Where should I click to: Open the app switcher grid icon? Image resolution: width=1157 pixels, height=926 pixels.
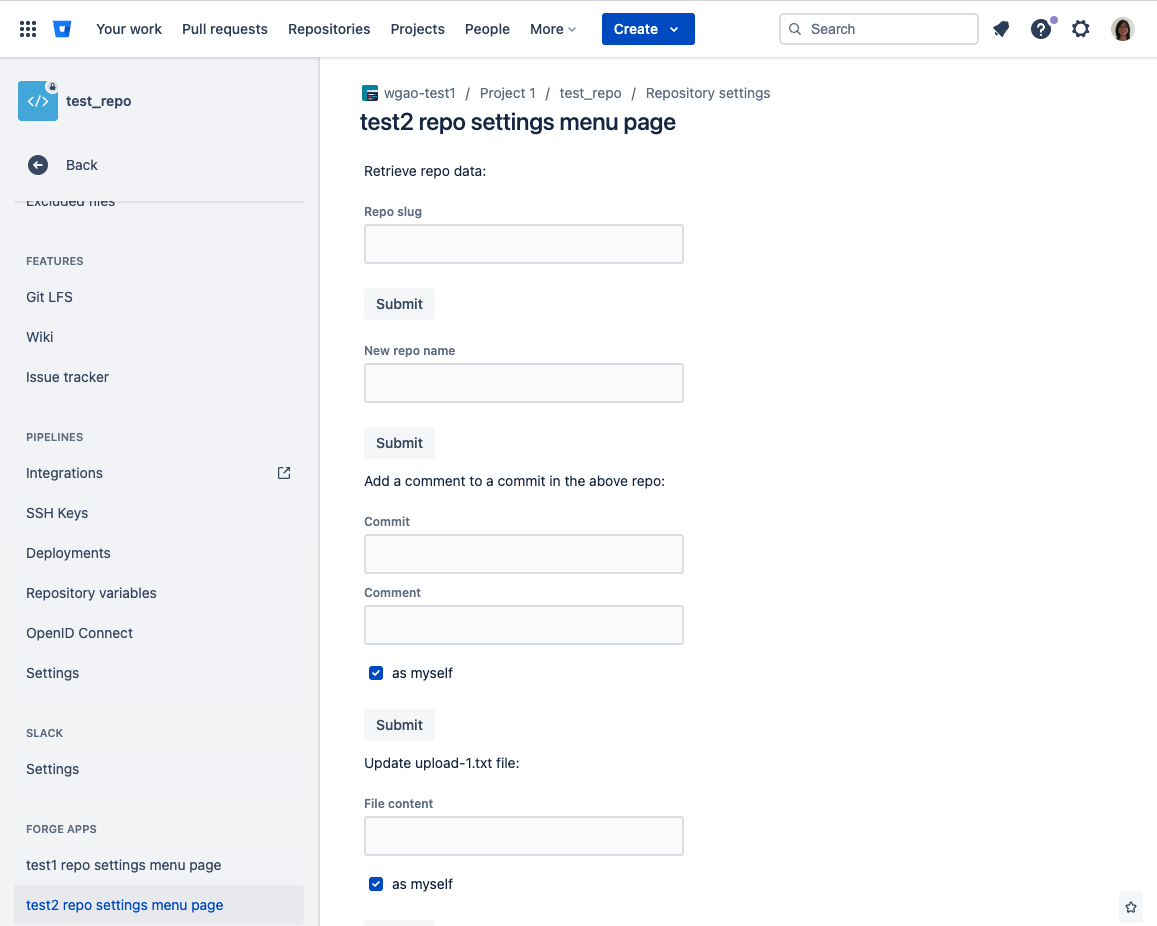click(x=27, y=28)
